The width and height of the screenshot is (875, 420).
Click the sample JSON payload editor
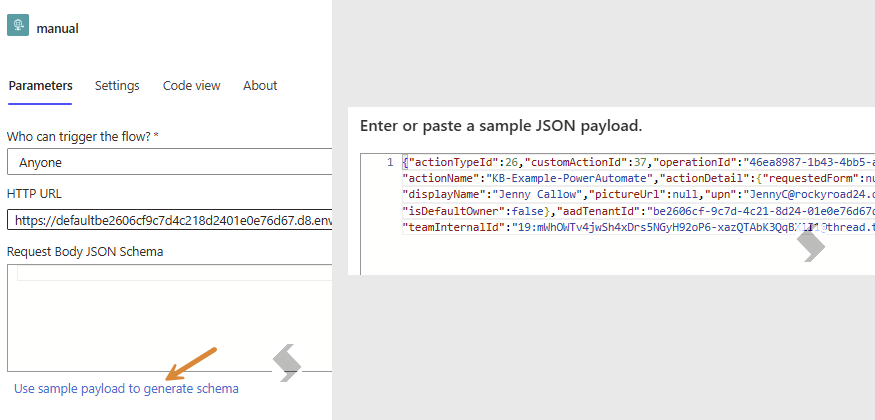click(x=617, y=214)
